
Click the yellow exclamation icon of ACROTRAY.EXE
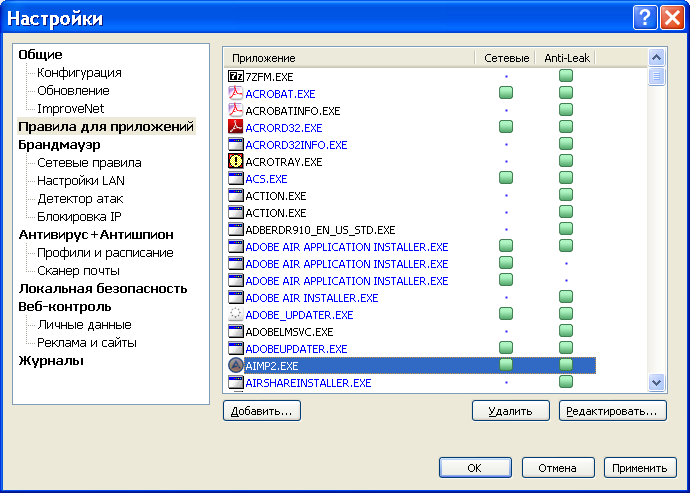tap(235, 162)
